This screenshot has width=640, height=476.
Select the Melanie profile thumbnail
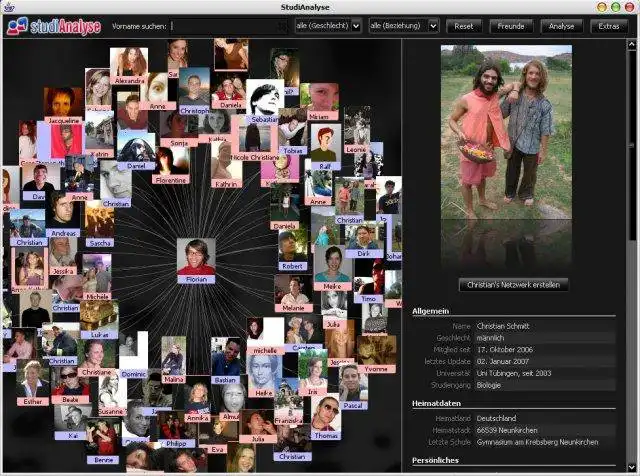293,293
